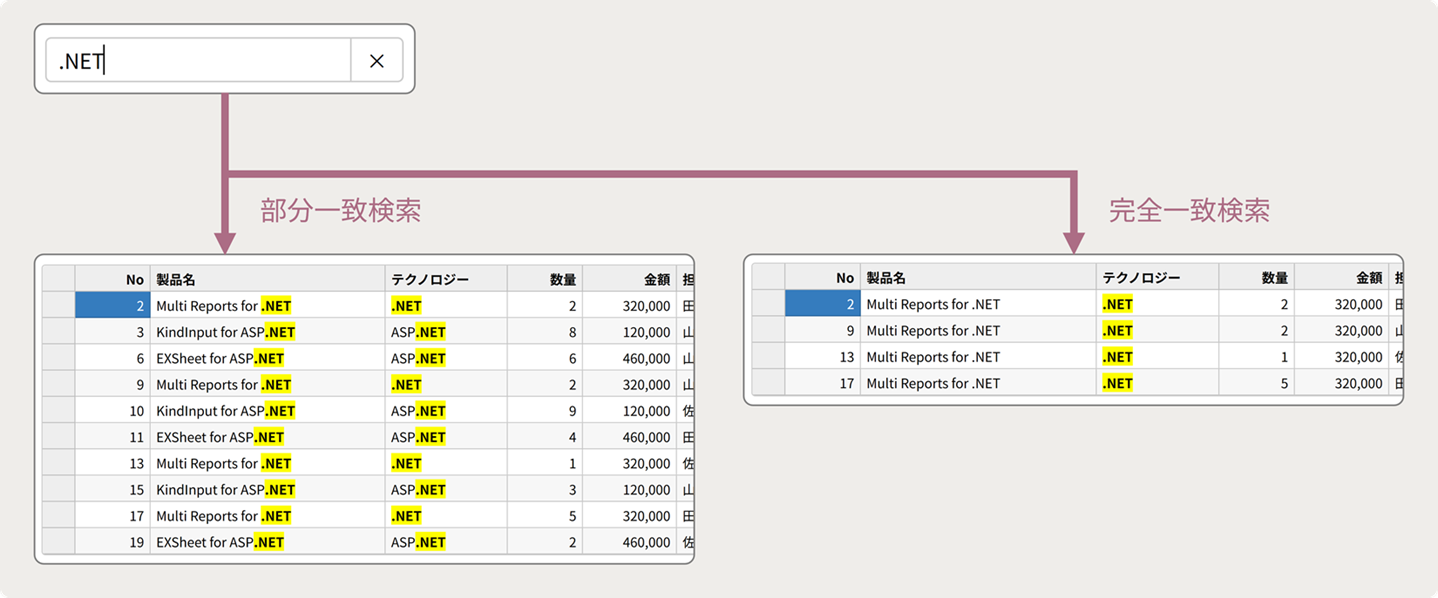Screen dimensions: 1438x598
Task: Click No column header in right grid
Action: (822, 278)
